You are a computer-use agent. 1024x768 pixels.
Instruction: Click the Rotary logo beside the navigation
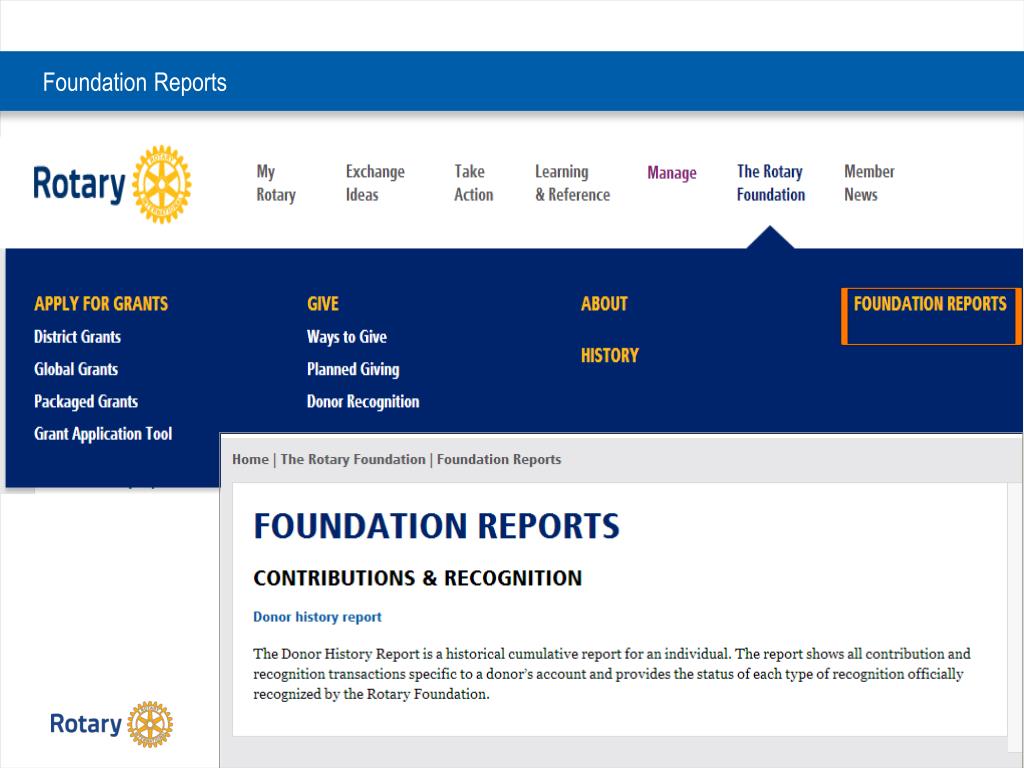point(112,184)
